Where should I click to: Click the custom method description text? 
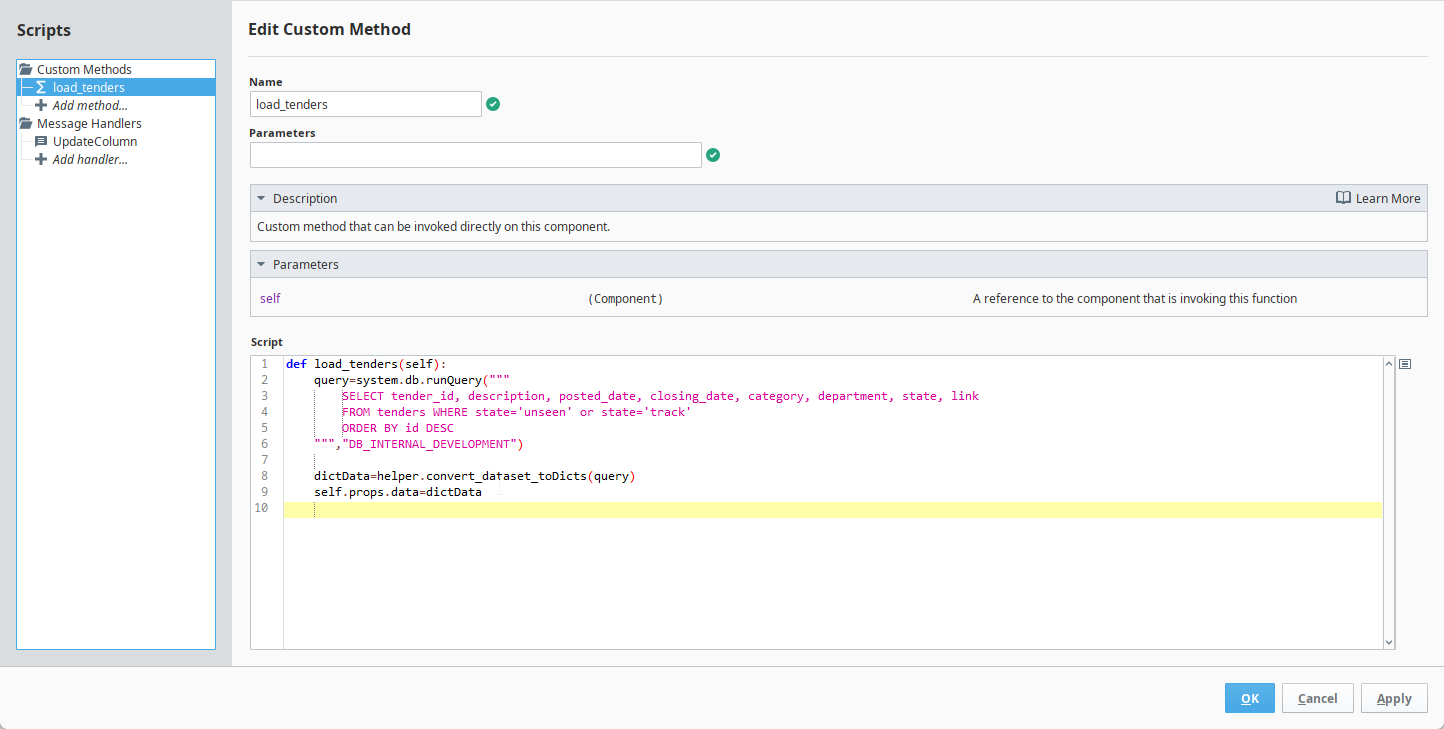pyautogui.click(x=433, y=226)
